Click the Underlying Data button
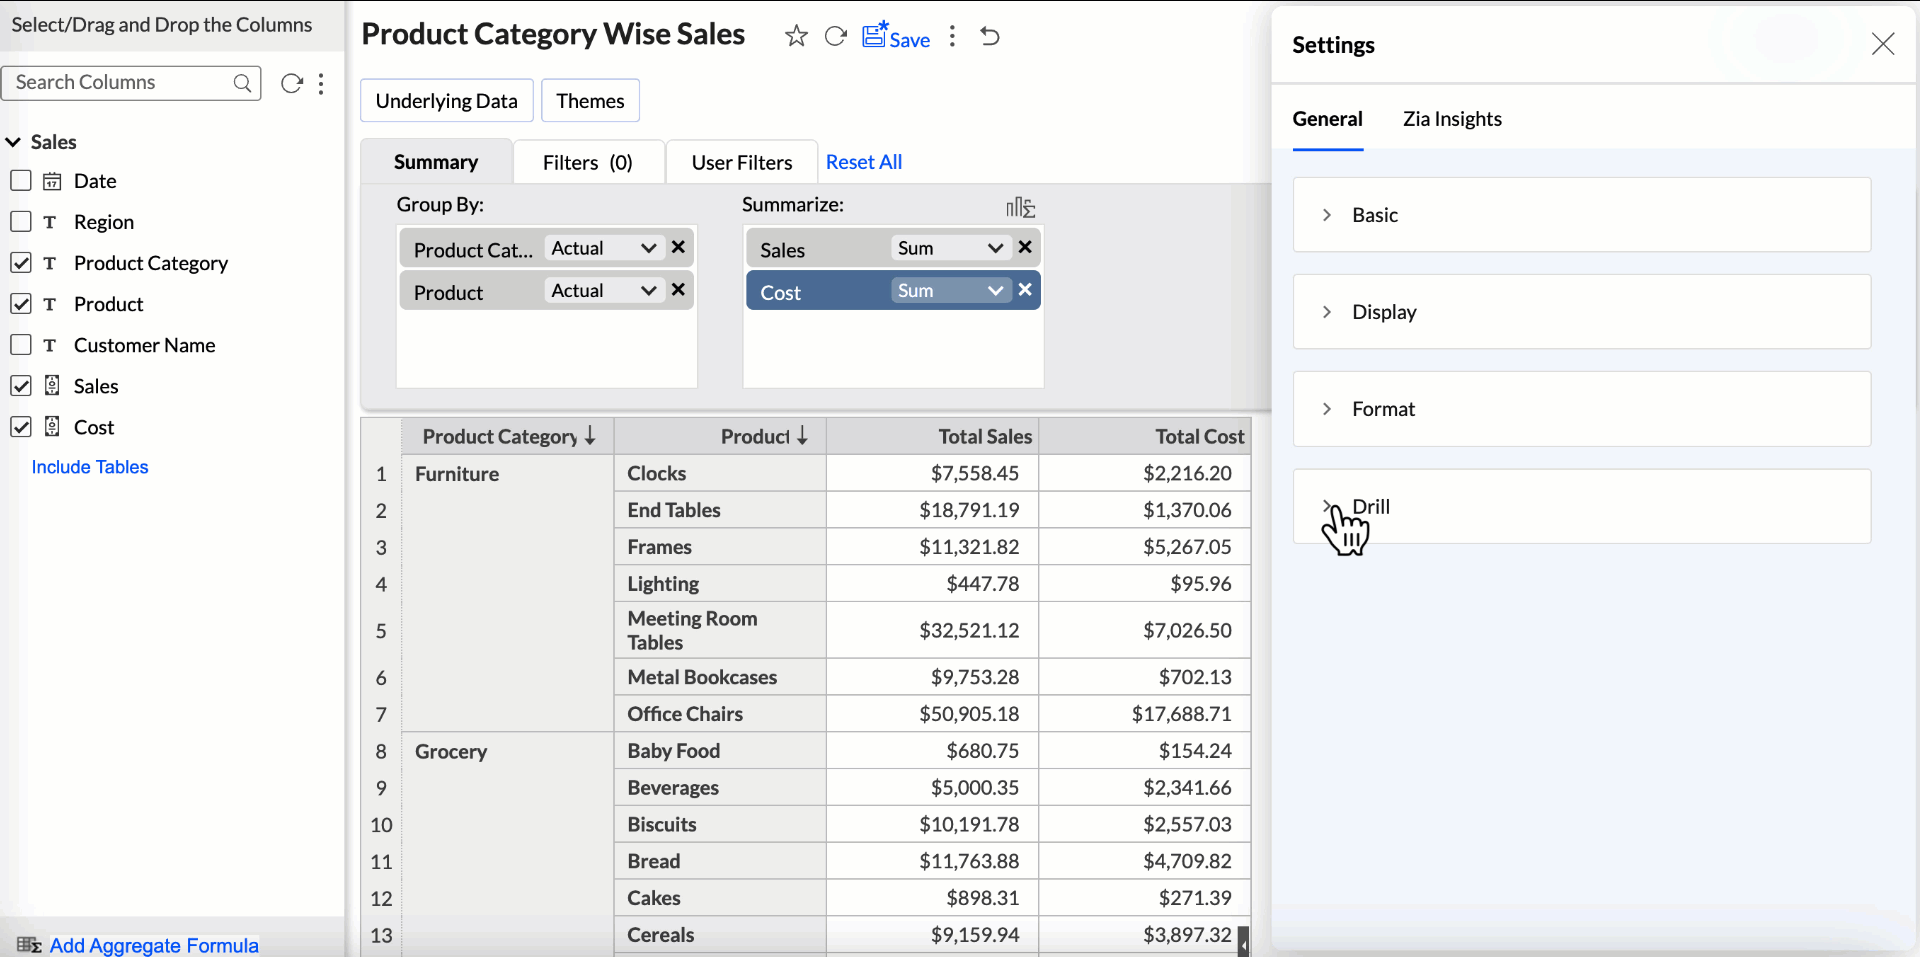 point(446,101)
